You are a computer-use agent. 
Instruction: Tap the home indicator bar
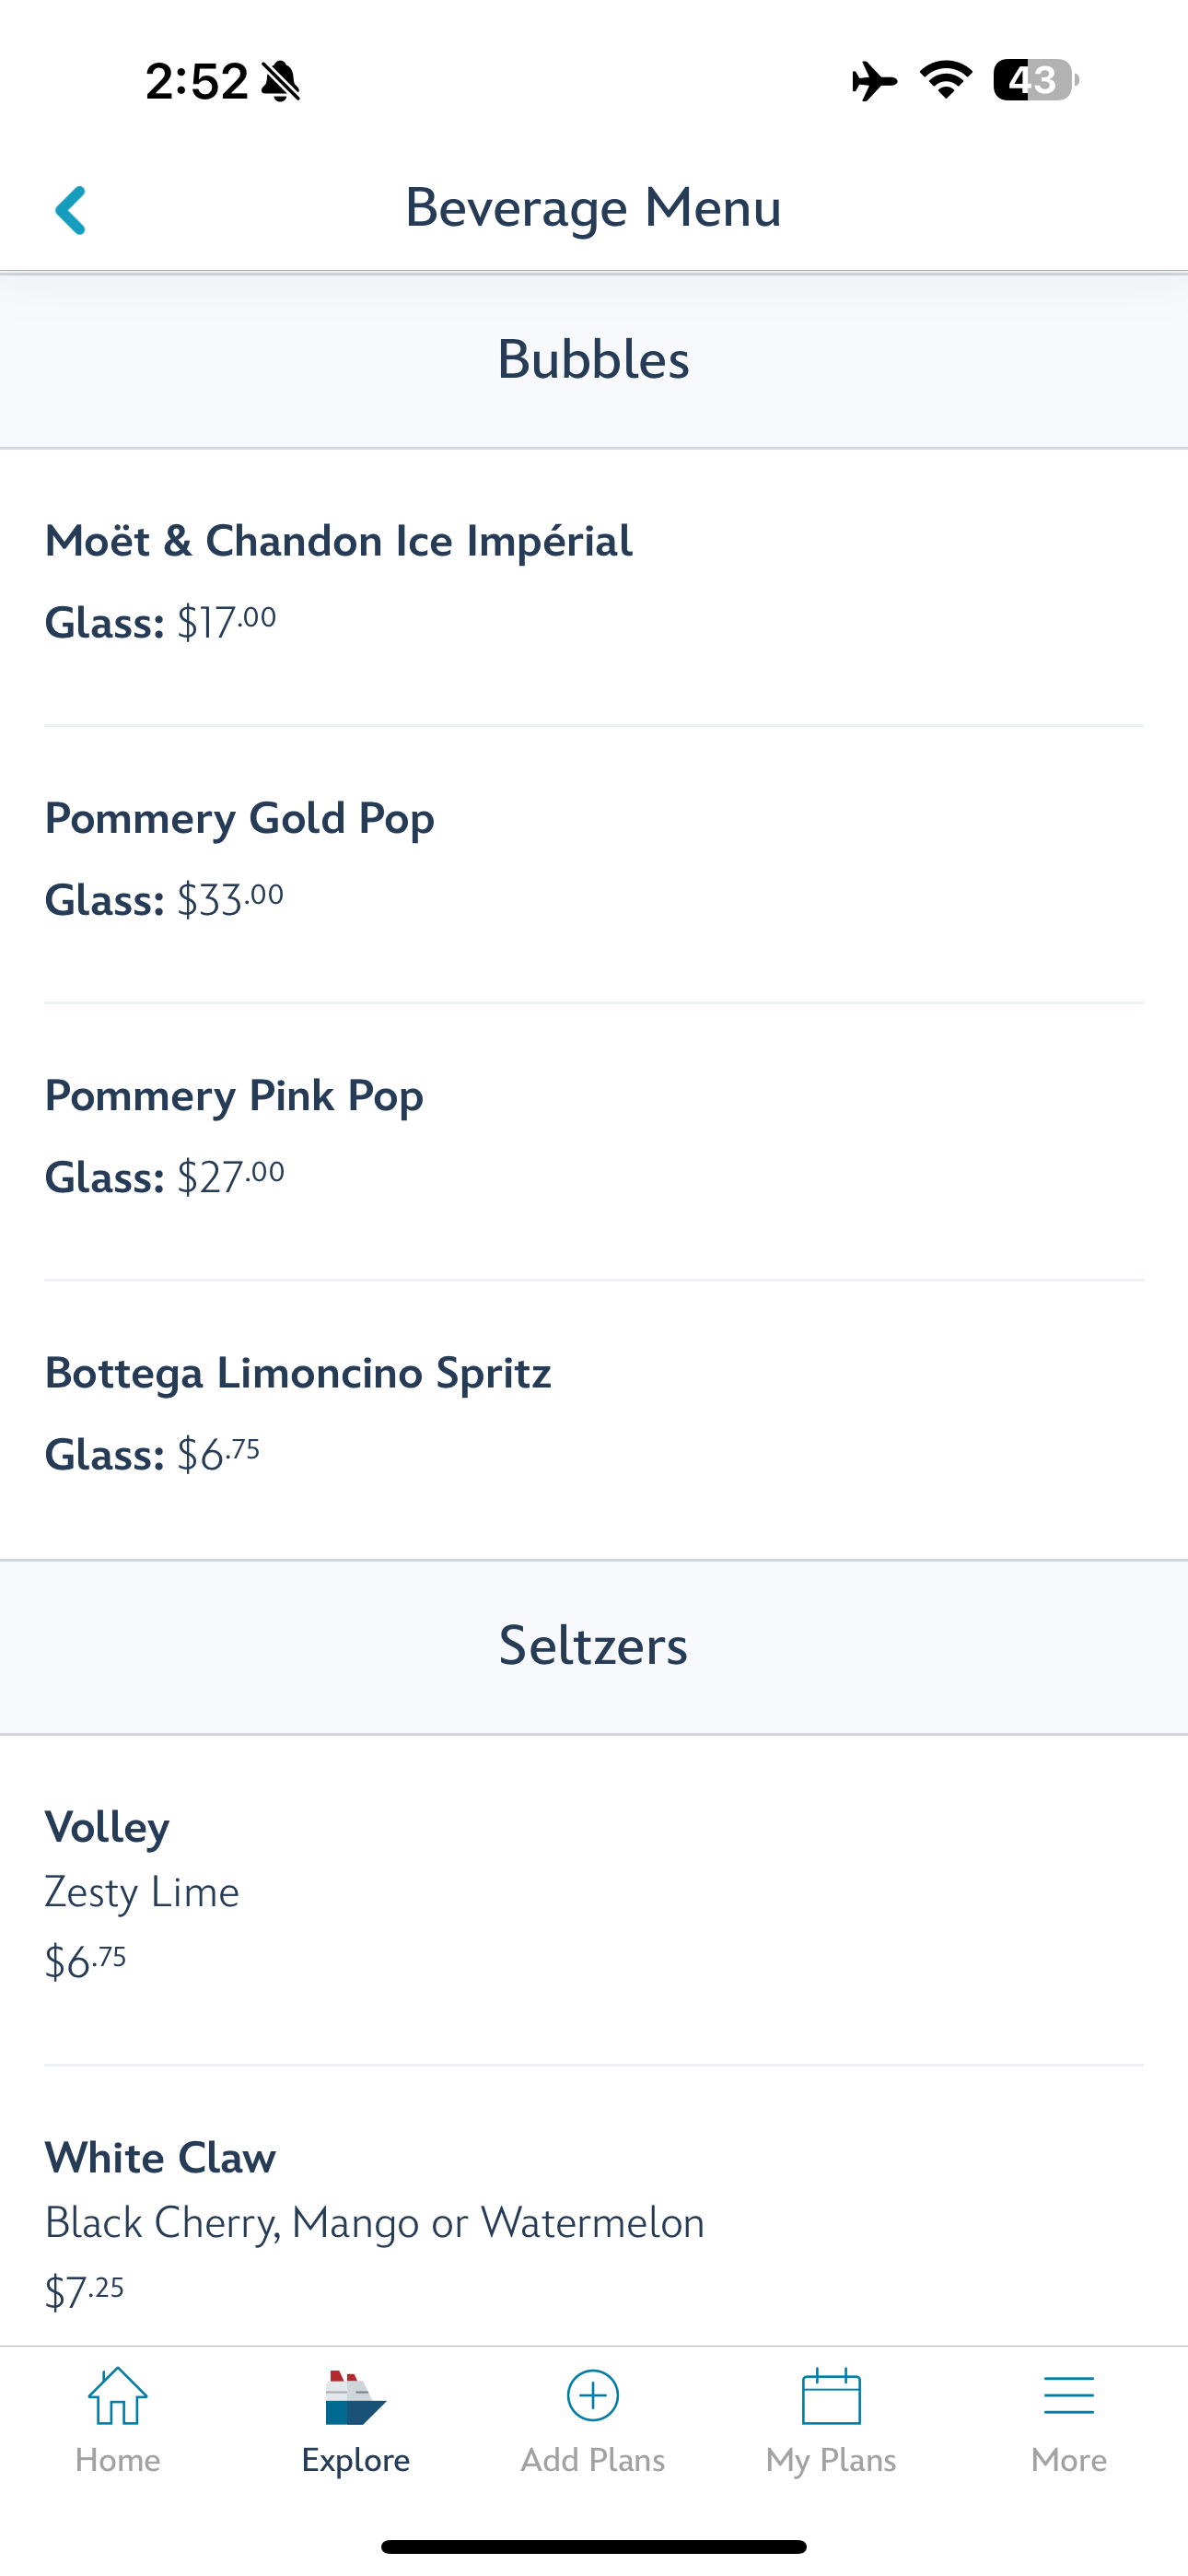(x=594, y=2546)
